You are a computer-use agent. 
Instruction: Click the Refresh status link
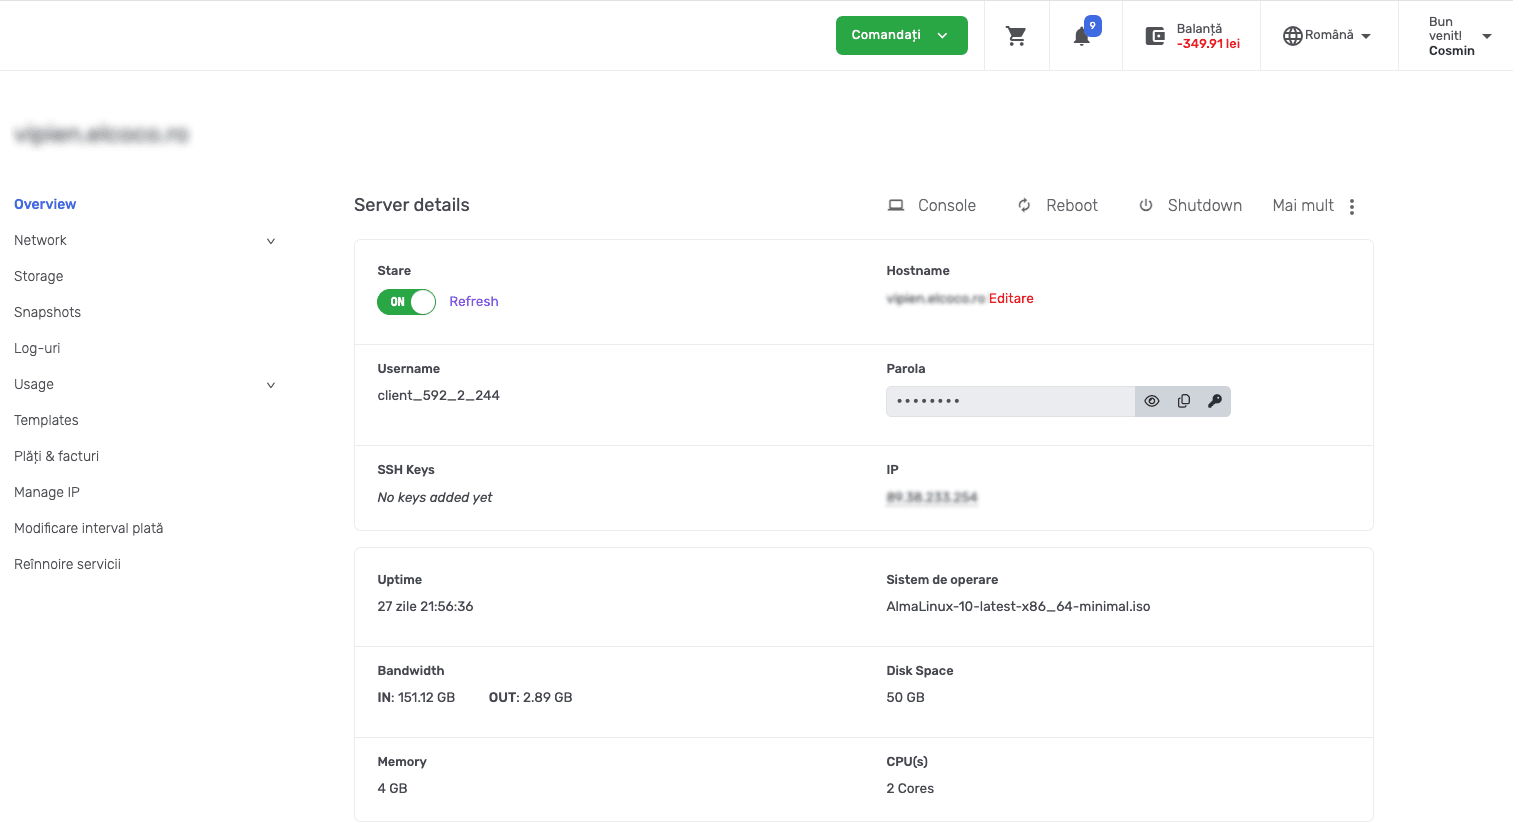473,301
